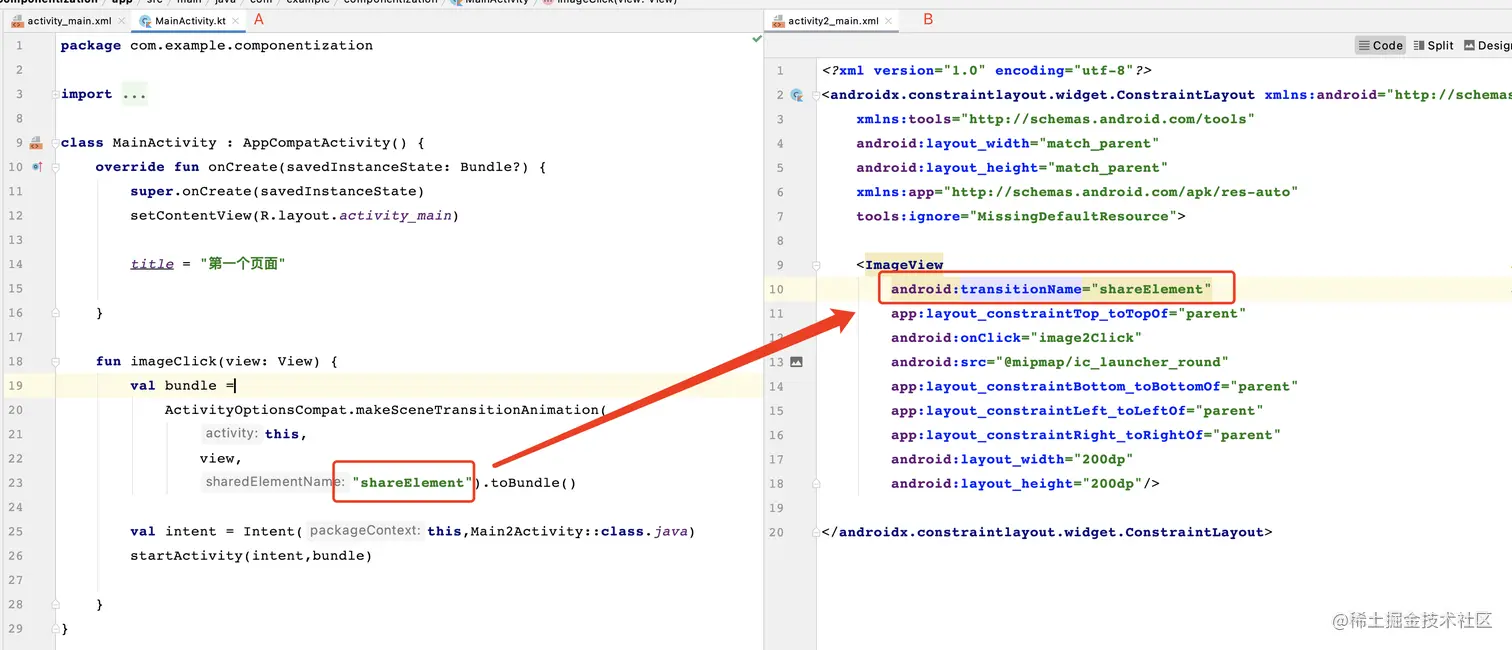Click android:layout_width="match_parent" attribute
Image resolution: width=1512 pixels, height=650 pixels.
click(x=1007, y=143)
